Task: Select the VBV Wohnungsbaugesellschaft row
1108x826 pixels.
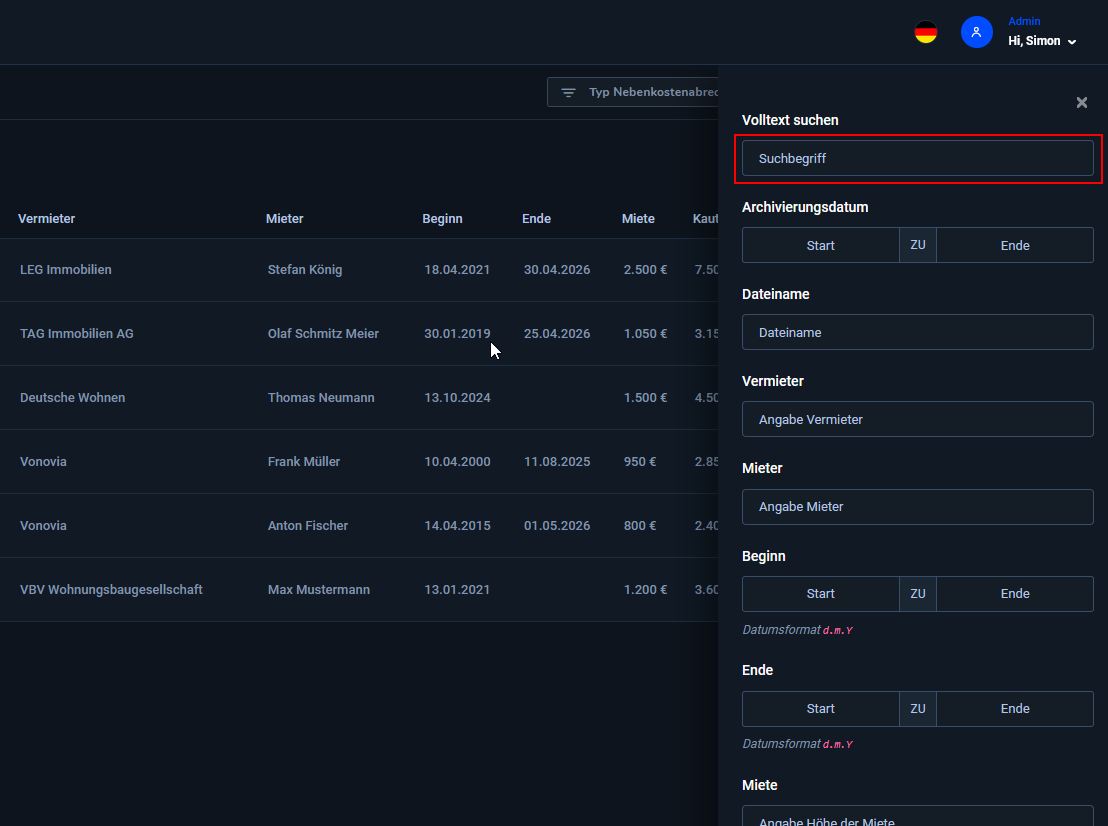Action: (x=359, y=589)
